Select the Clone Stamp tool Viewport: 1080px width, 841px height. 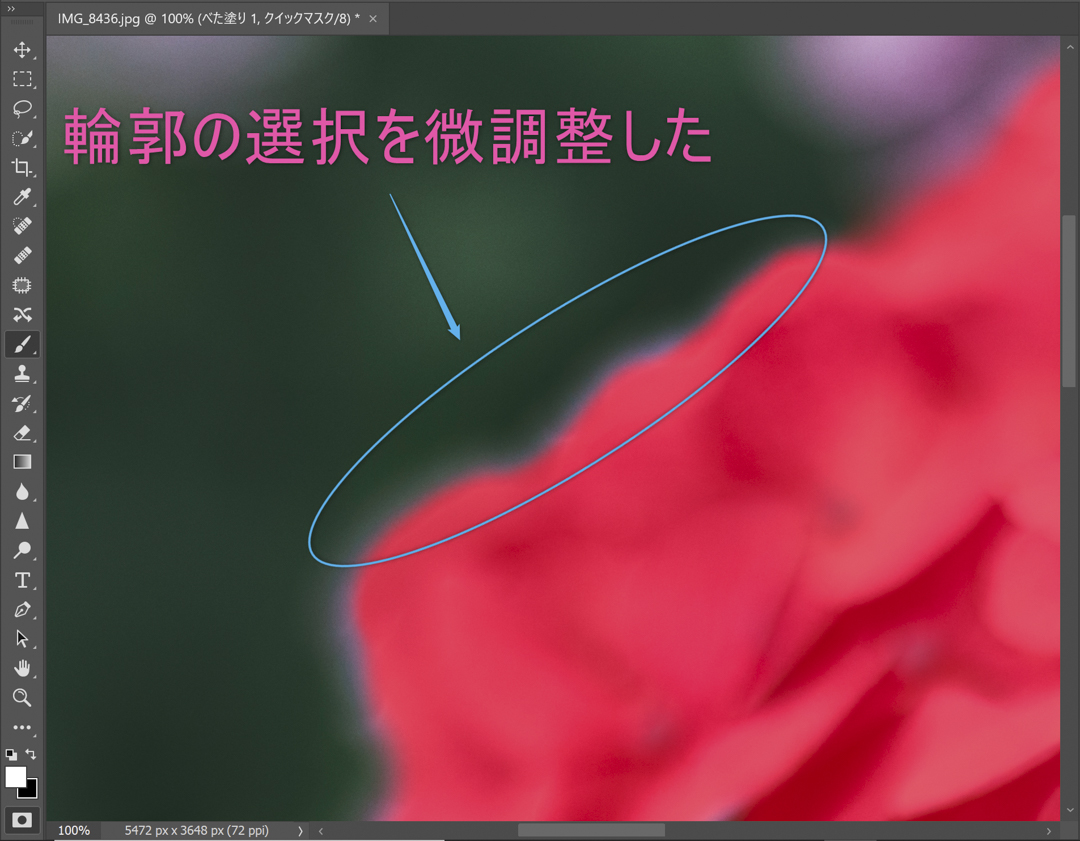(22, 374)
